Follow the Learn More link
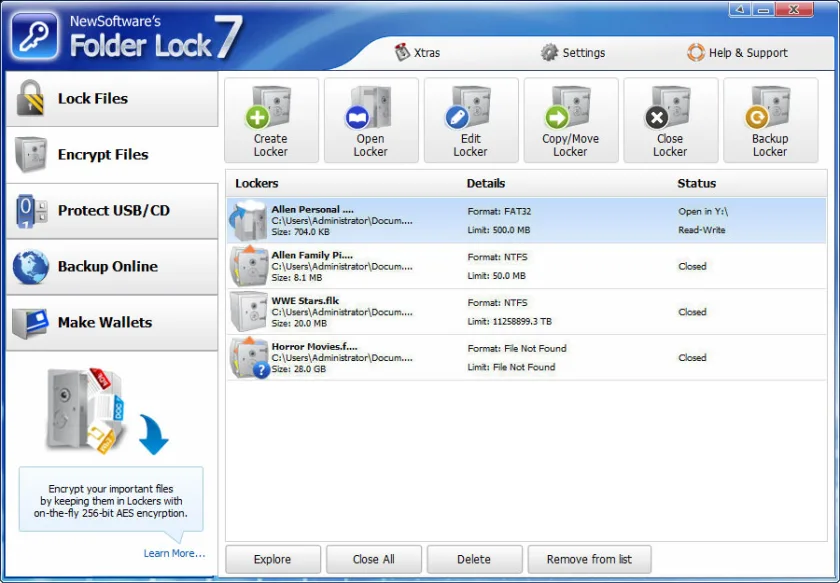Screen dimensions: 840x583 click(174, 553)
